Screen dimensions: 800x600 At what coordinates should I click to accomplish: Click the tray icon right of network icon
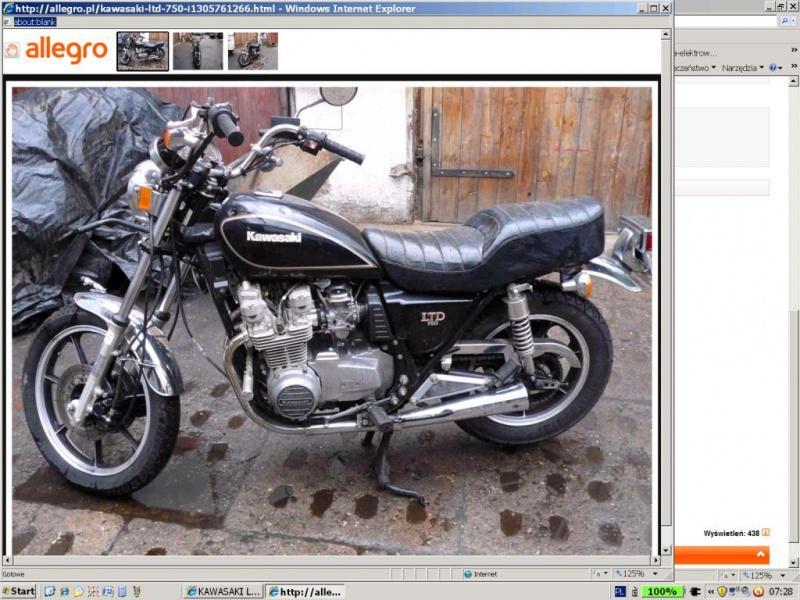pyautogui.click(x=746, y=592)
